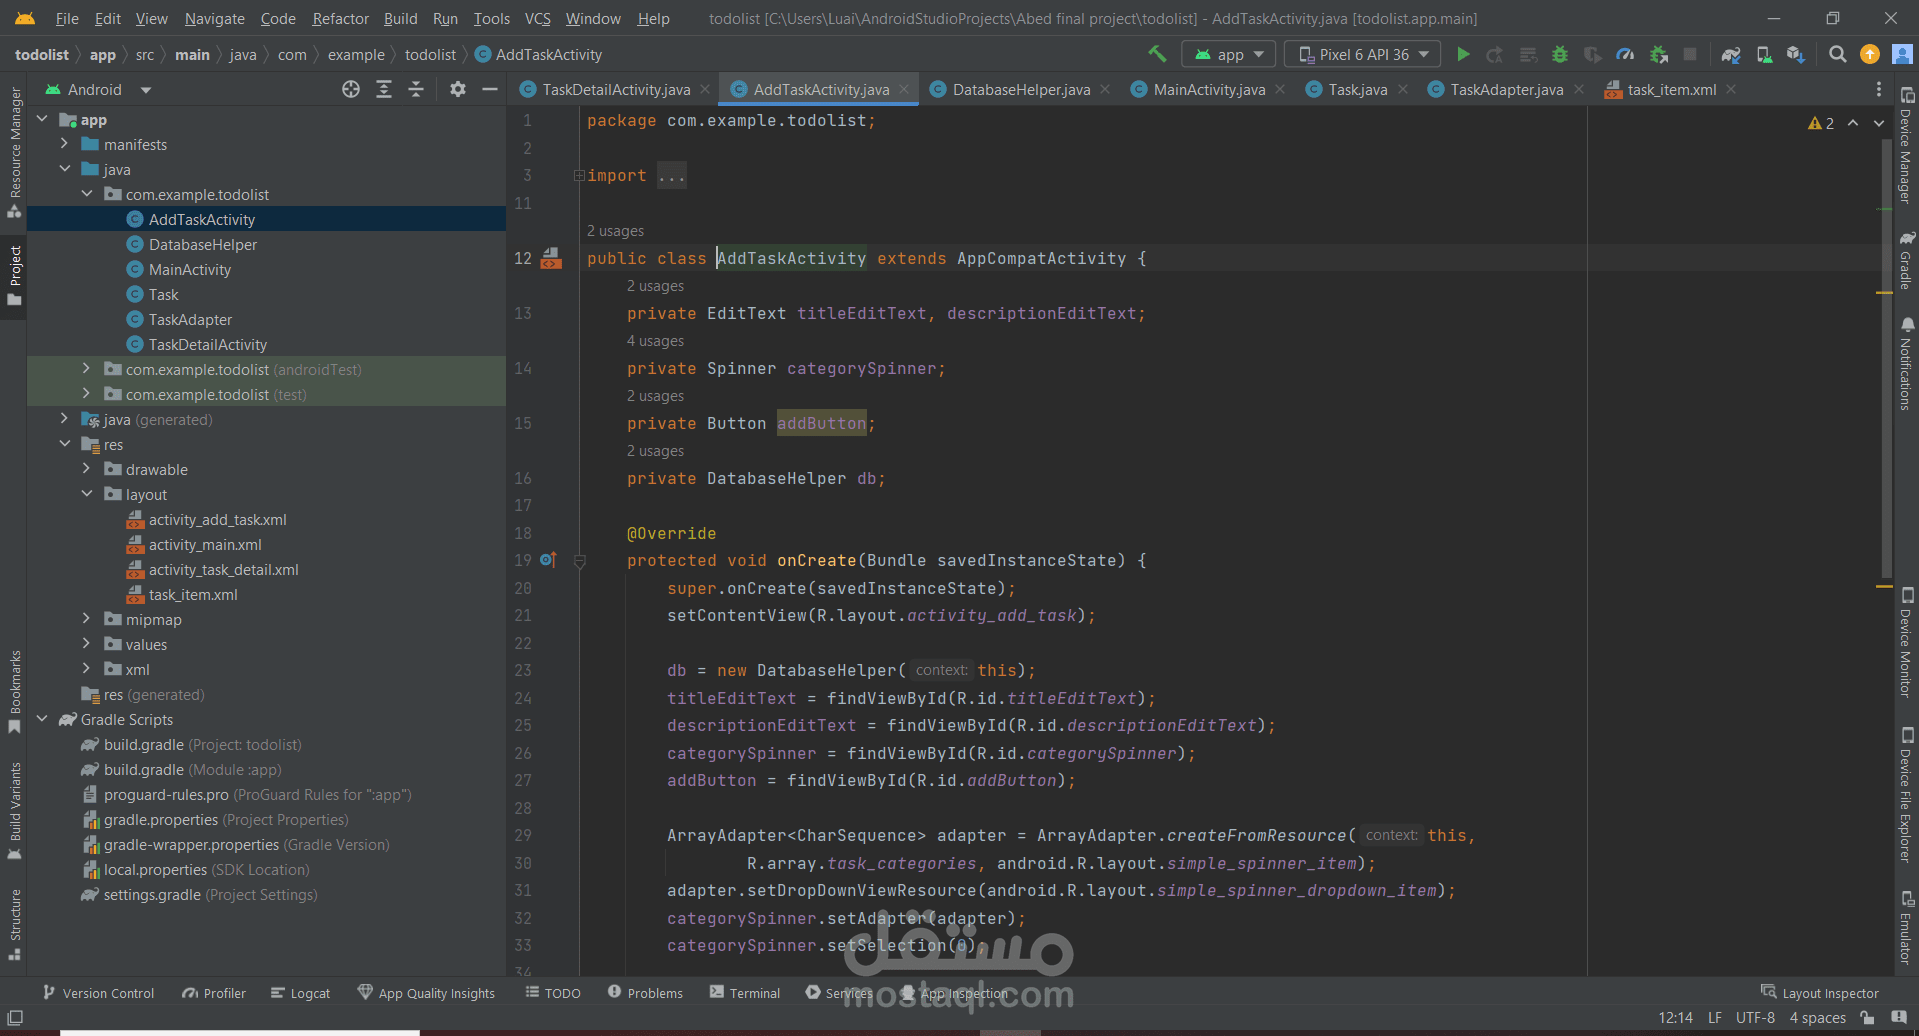Click the override gutter icon on line 19

pyautogui.click(x=548, y=560)
